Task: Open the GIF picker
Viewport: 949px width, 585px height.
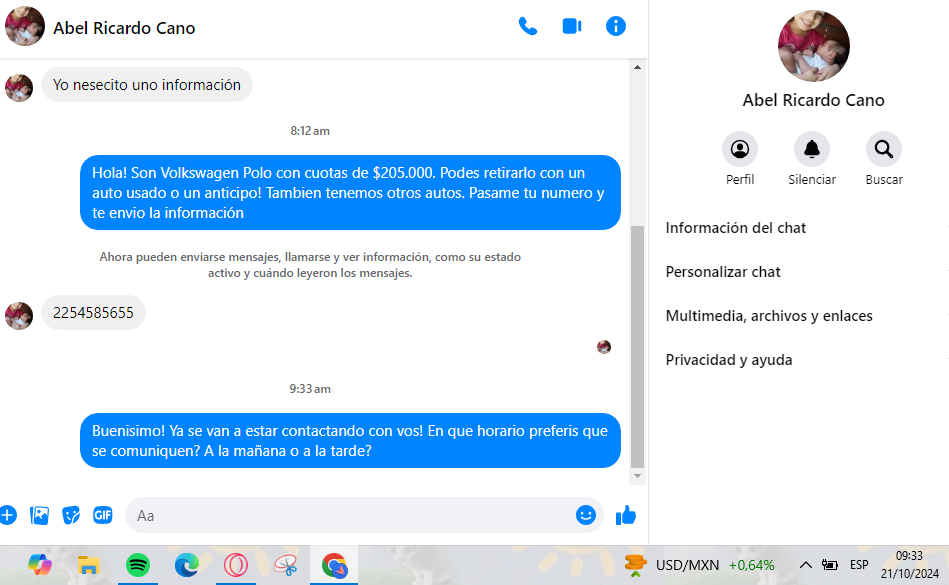Action: 102,515
